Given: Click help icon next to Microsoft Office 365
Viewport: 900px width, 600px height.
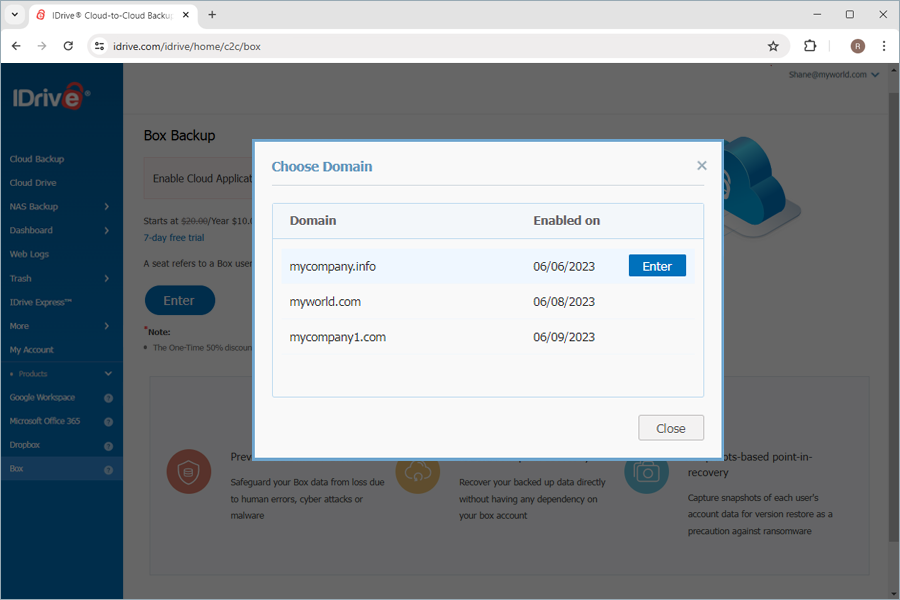Looking at the screenshot, I should (108, 422).
